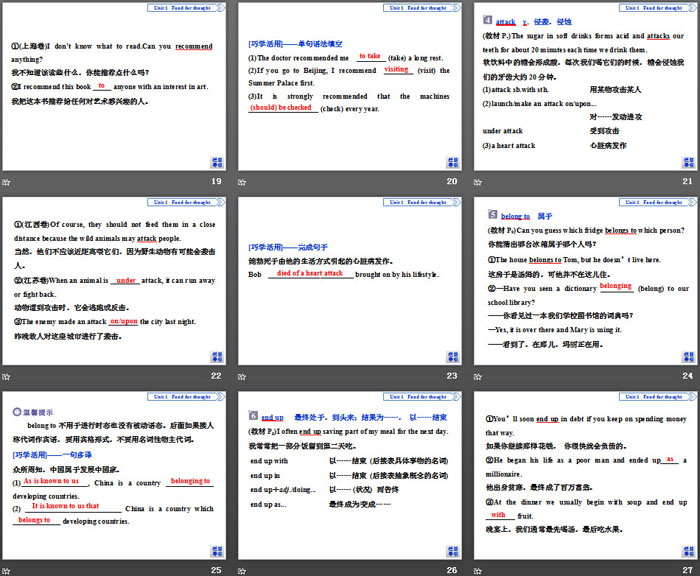The width and height of the screenshot is (700, 576).
Task: Click the red 'on/upon' answer on slide 22
Action: point(124,321)
